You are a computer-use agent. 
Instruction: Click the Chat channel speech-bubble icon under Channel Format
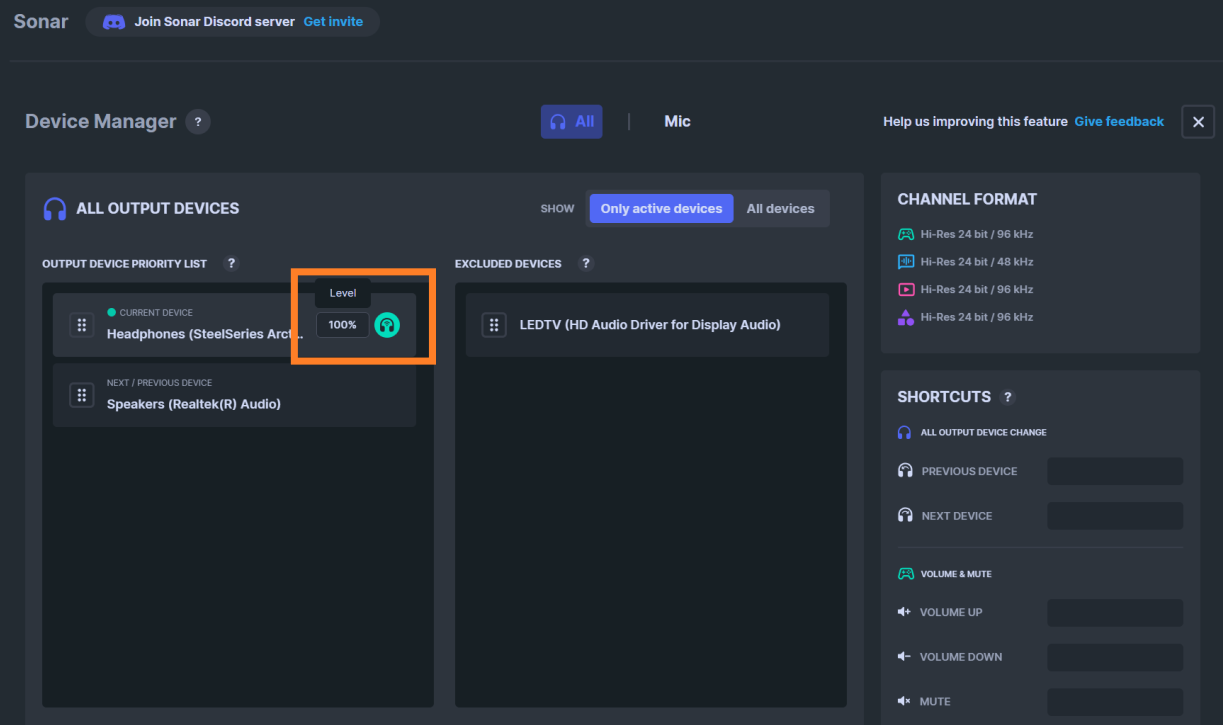(x=905, y=261)
